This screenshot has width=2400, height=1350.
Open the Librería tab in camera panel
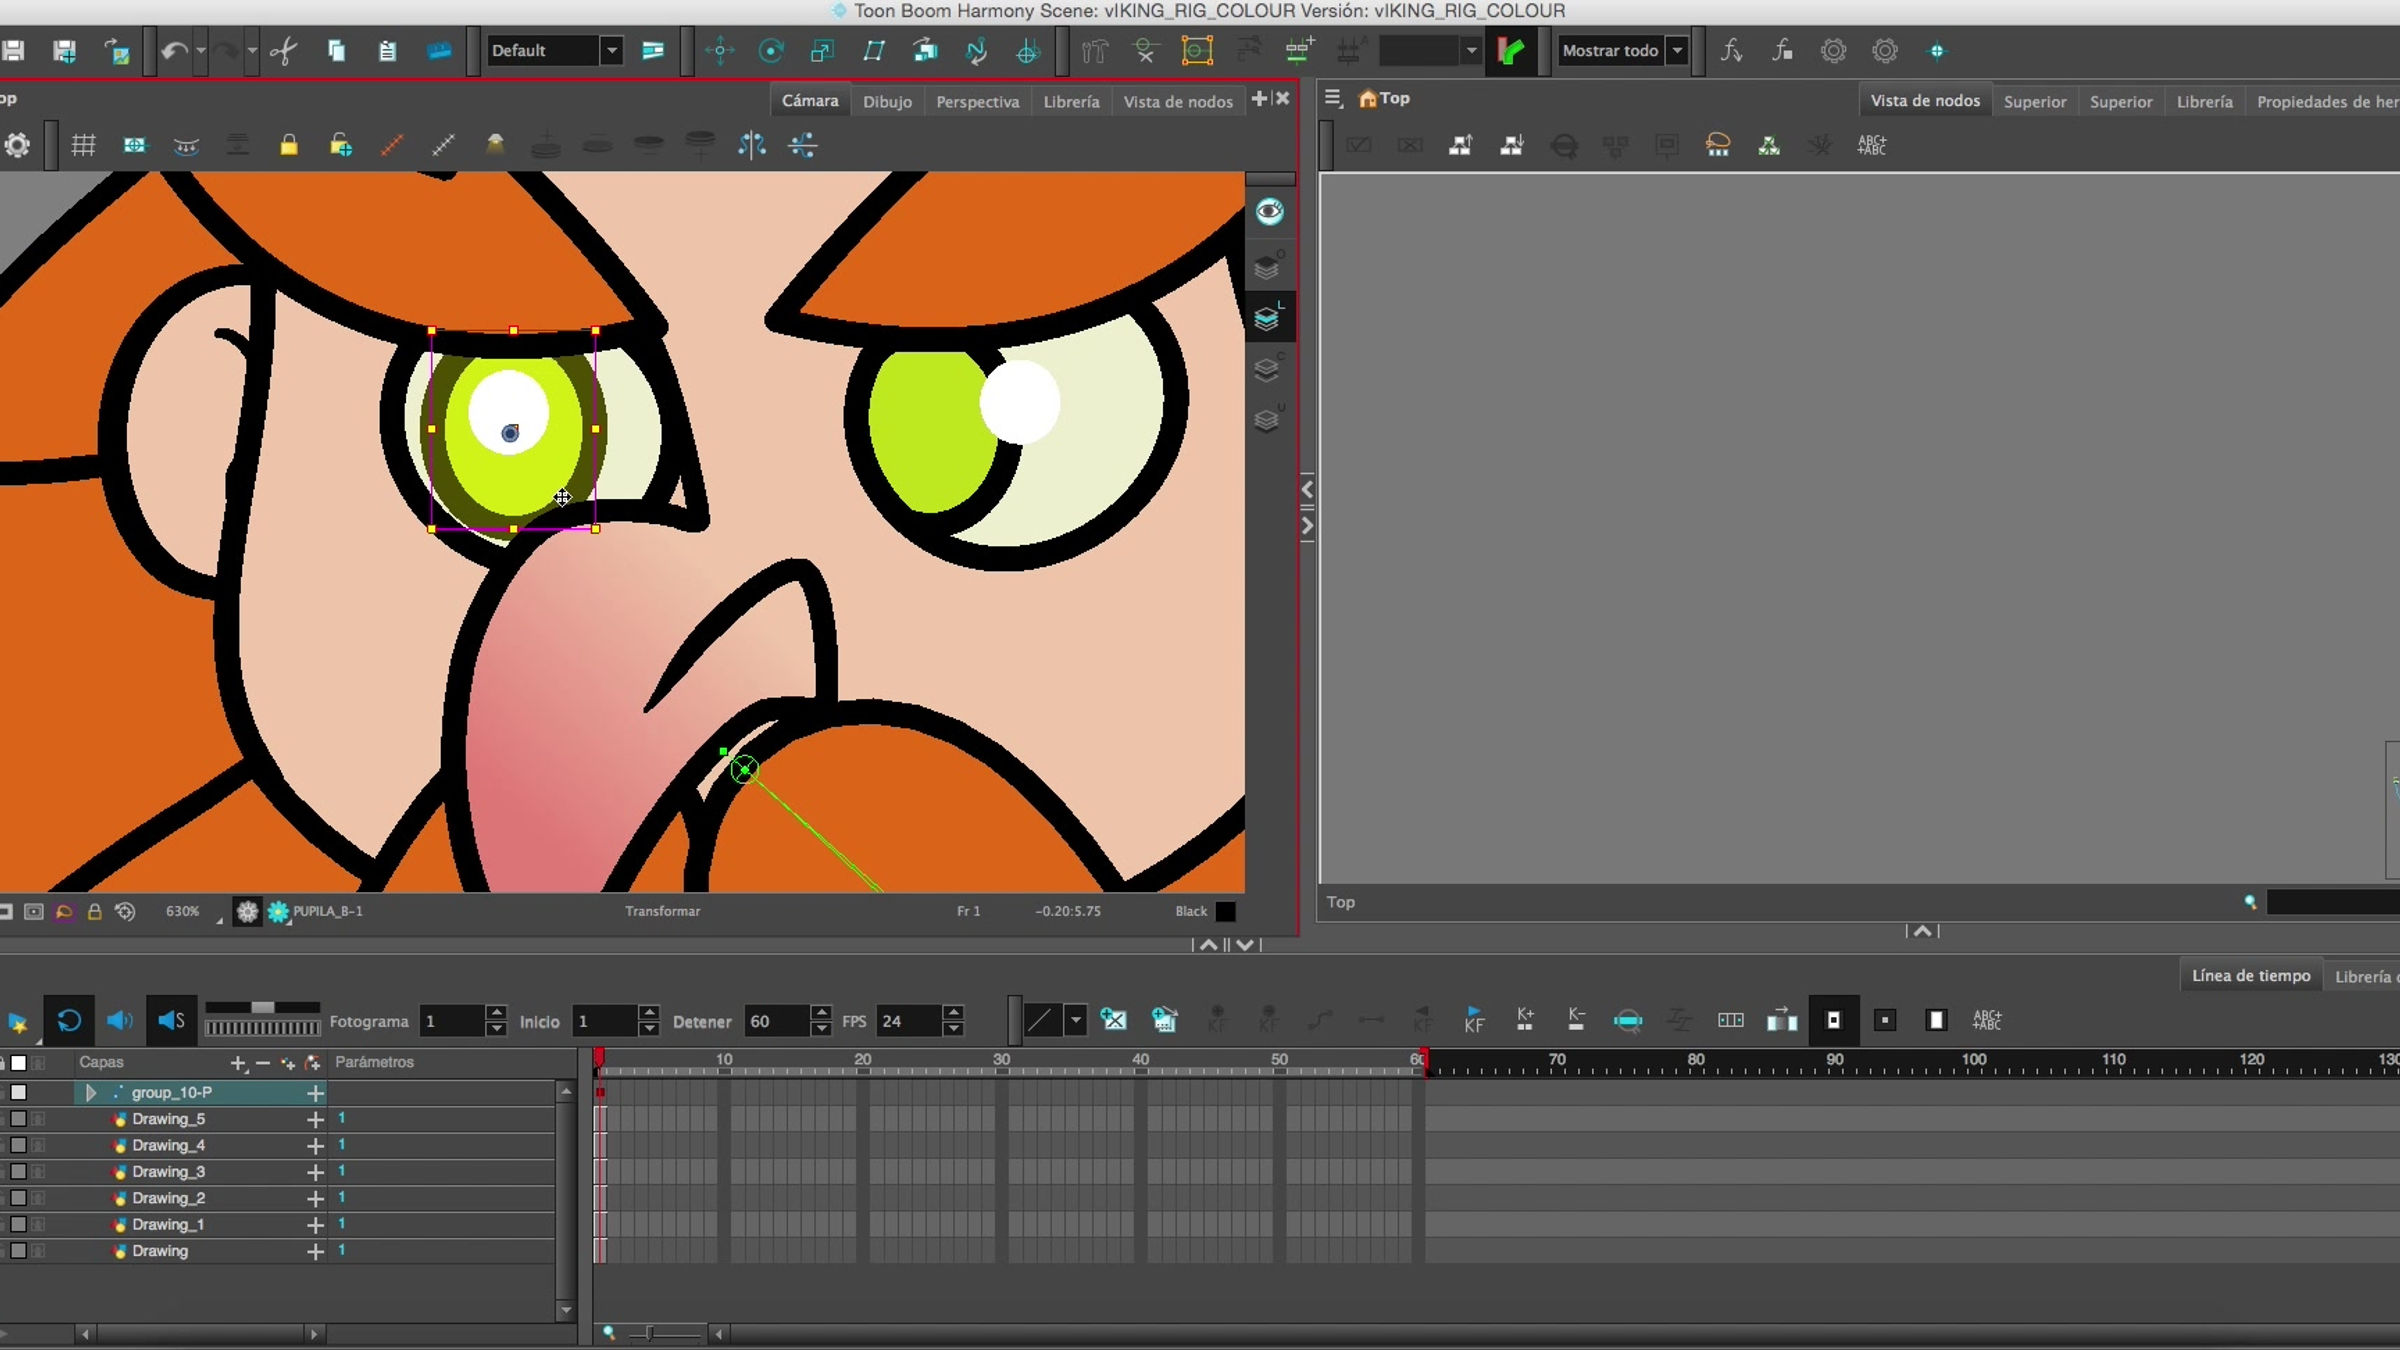click(x=1071, y=101)
